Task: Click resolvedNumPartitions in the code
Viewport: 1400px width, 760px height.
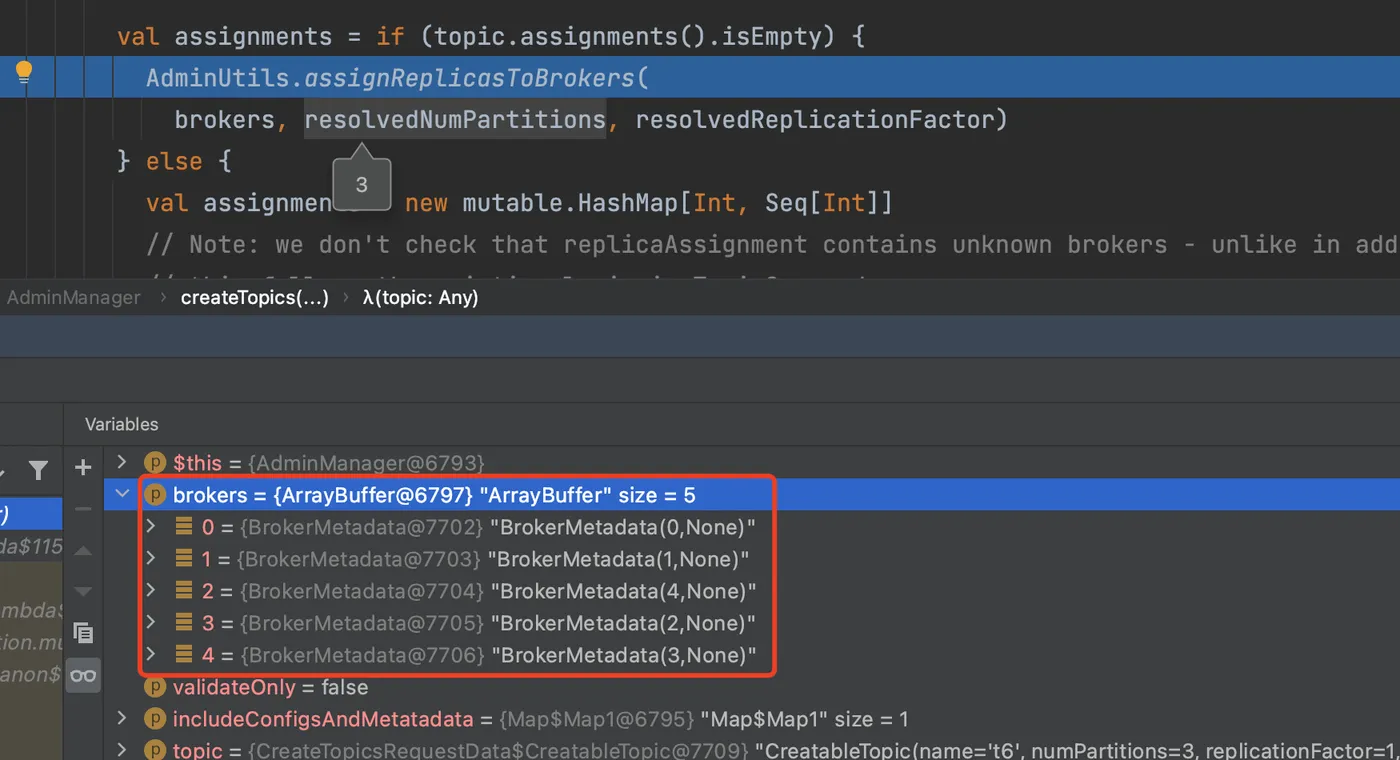Action: pyautogui.click(x=455, y=120)
